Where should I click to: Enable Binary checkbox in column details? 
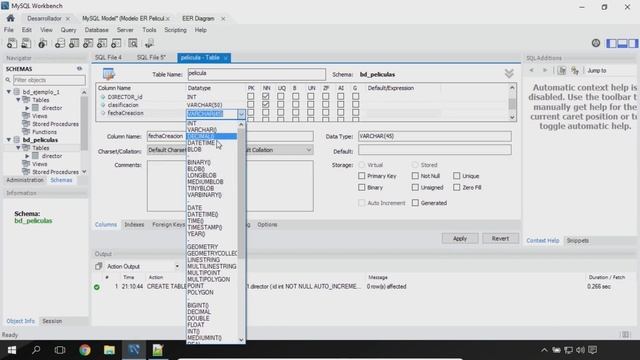click(362, 187)
